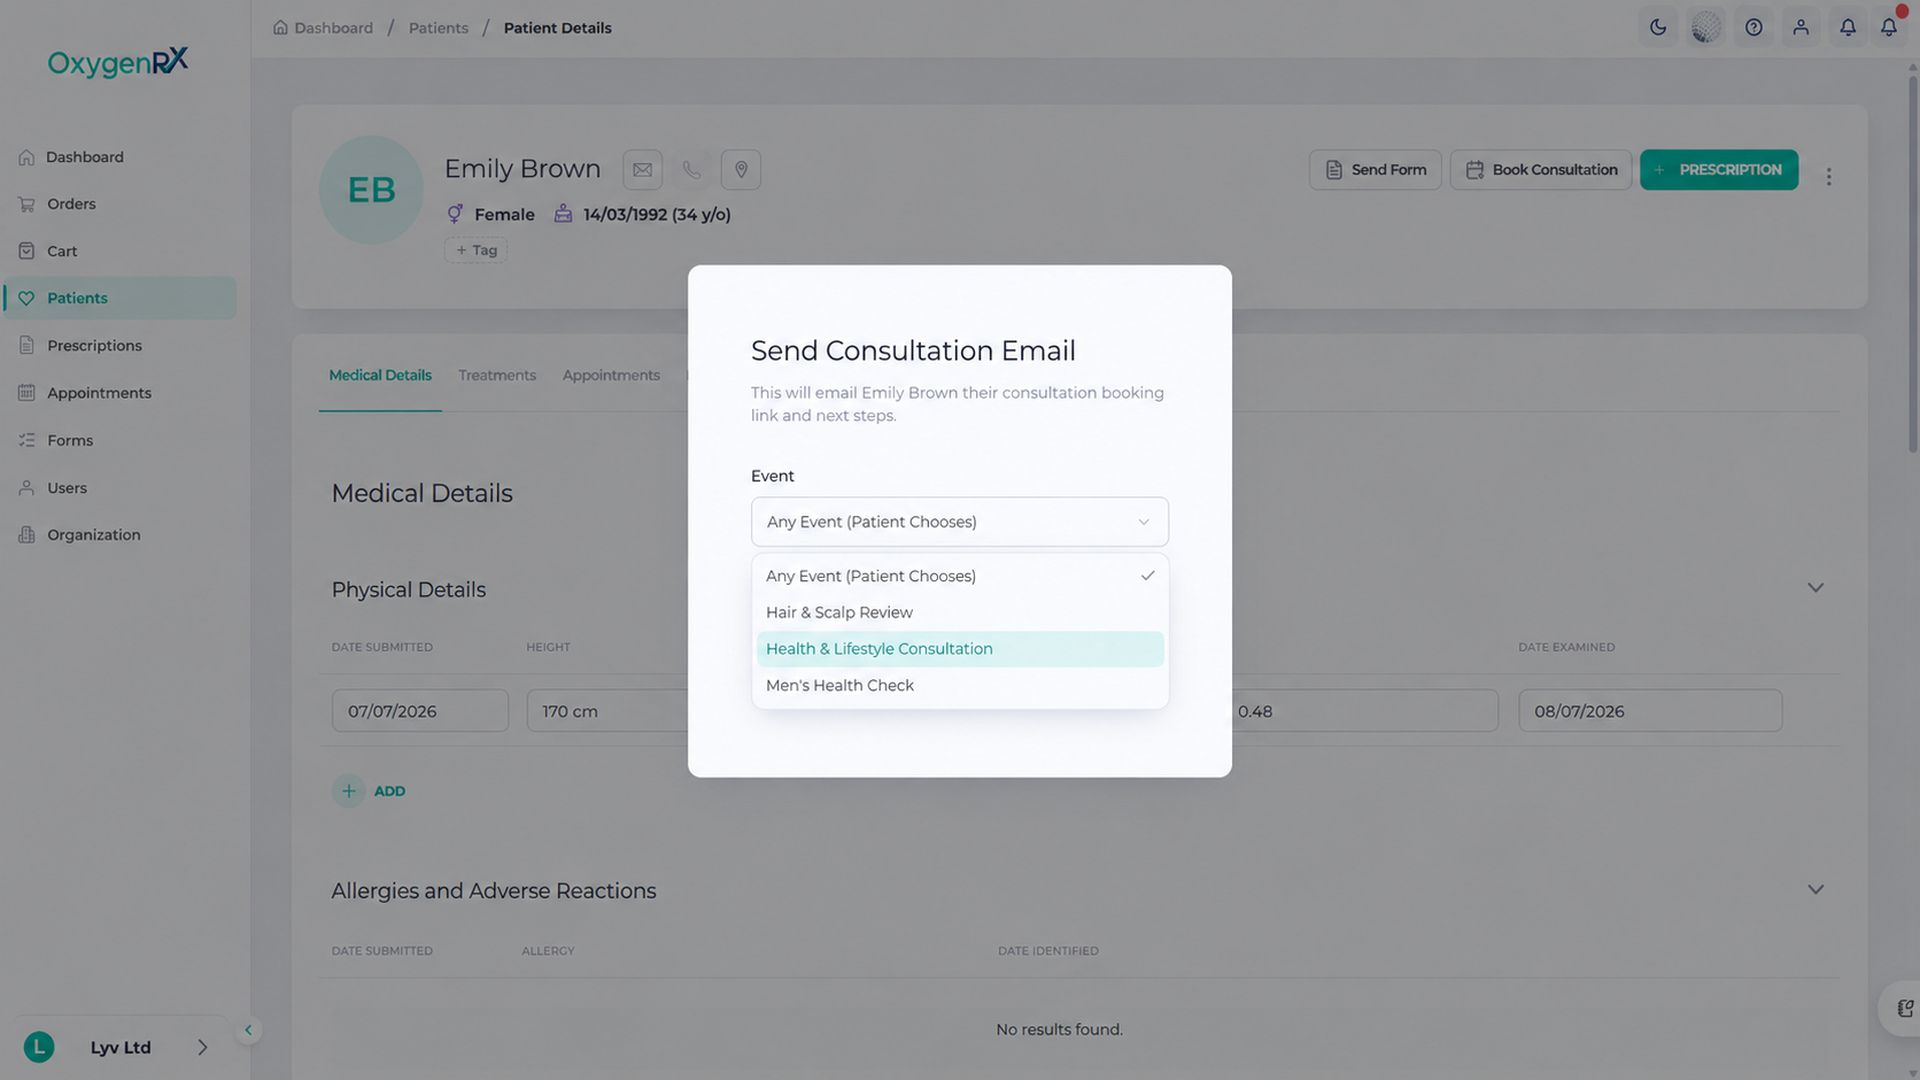Pick Men's Health Check option
The width and height of the screenshot is (1920, 1080).
click(959, 686)
